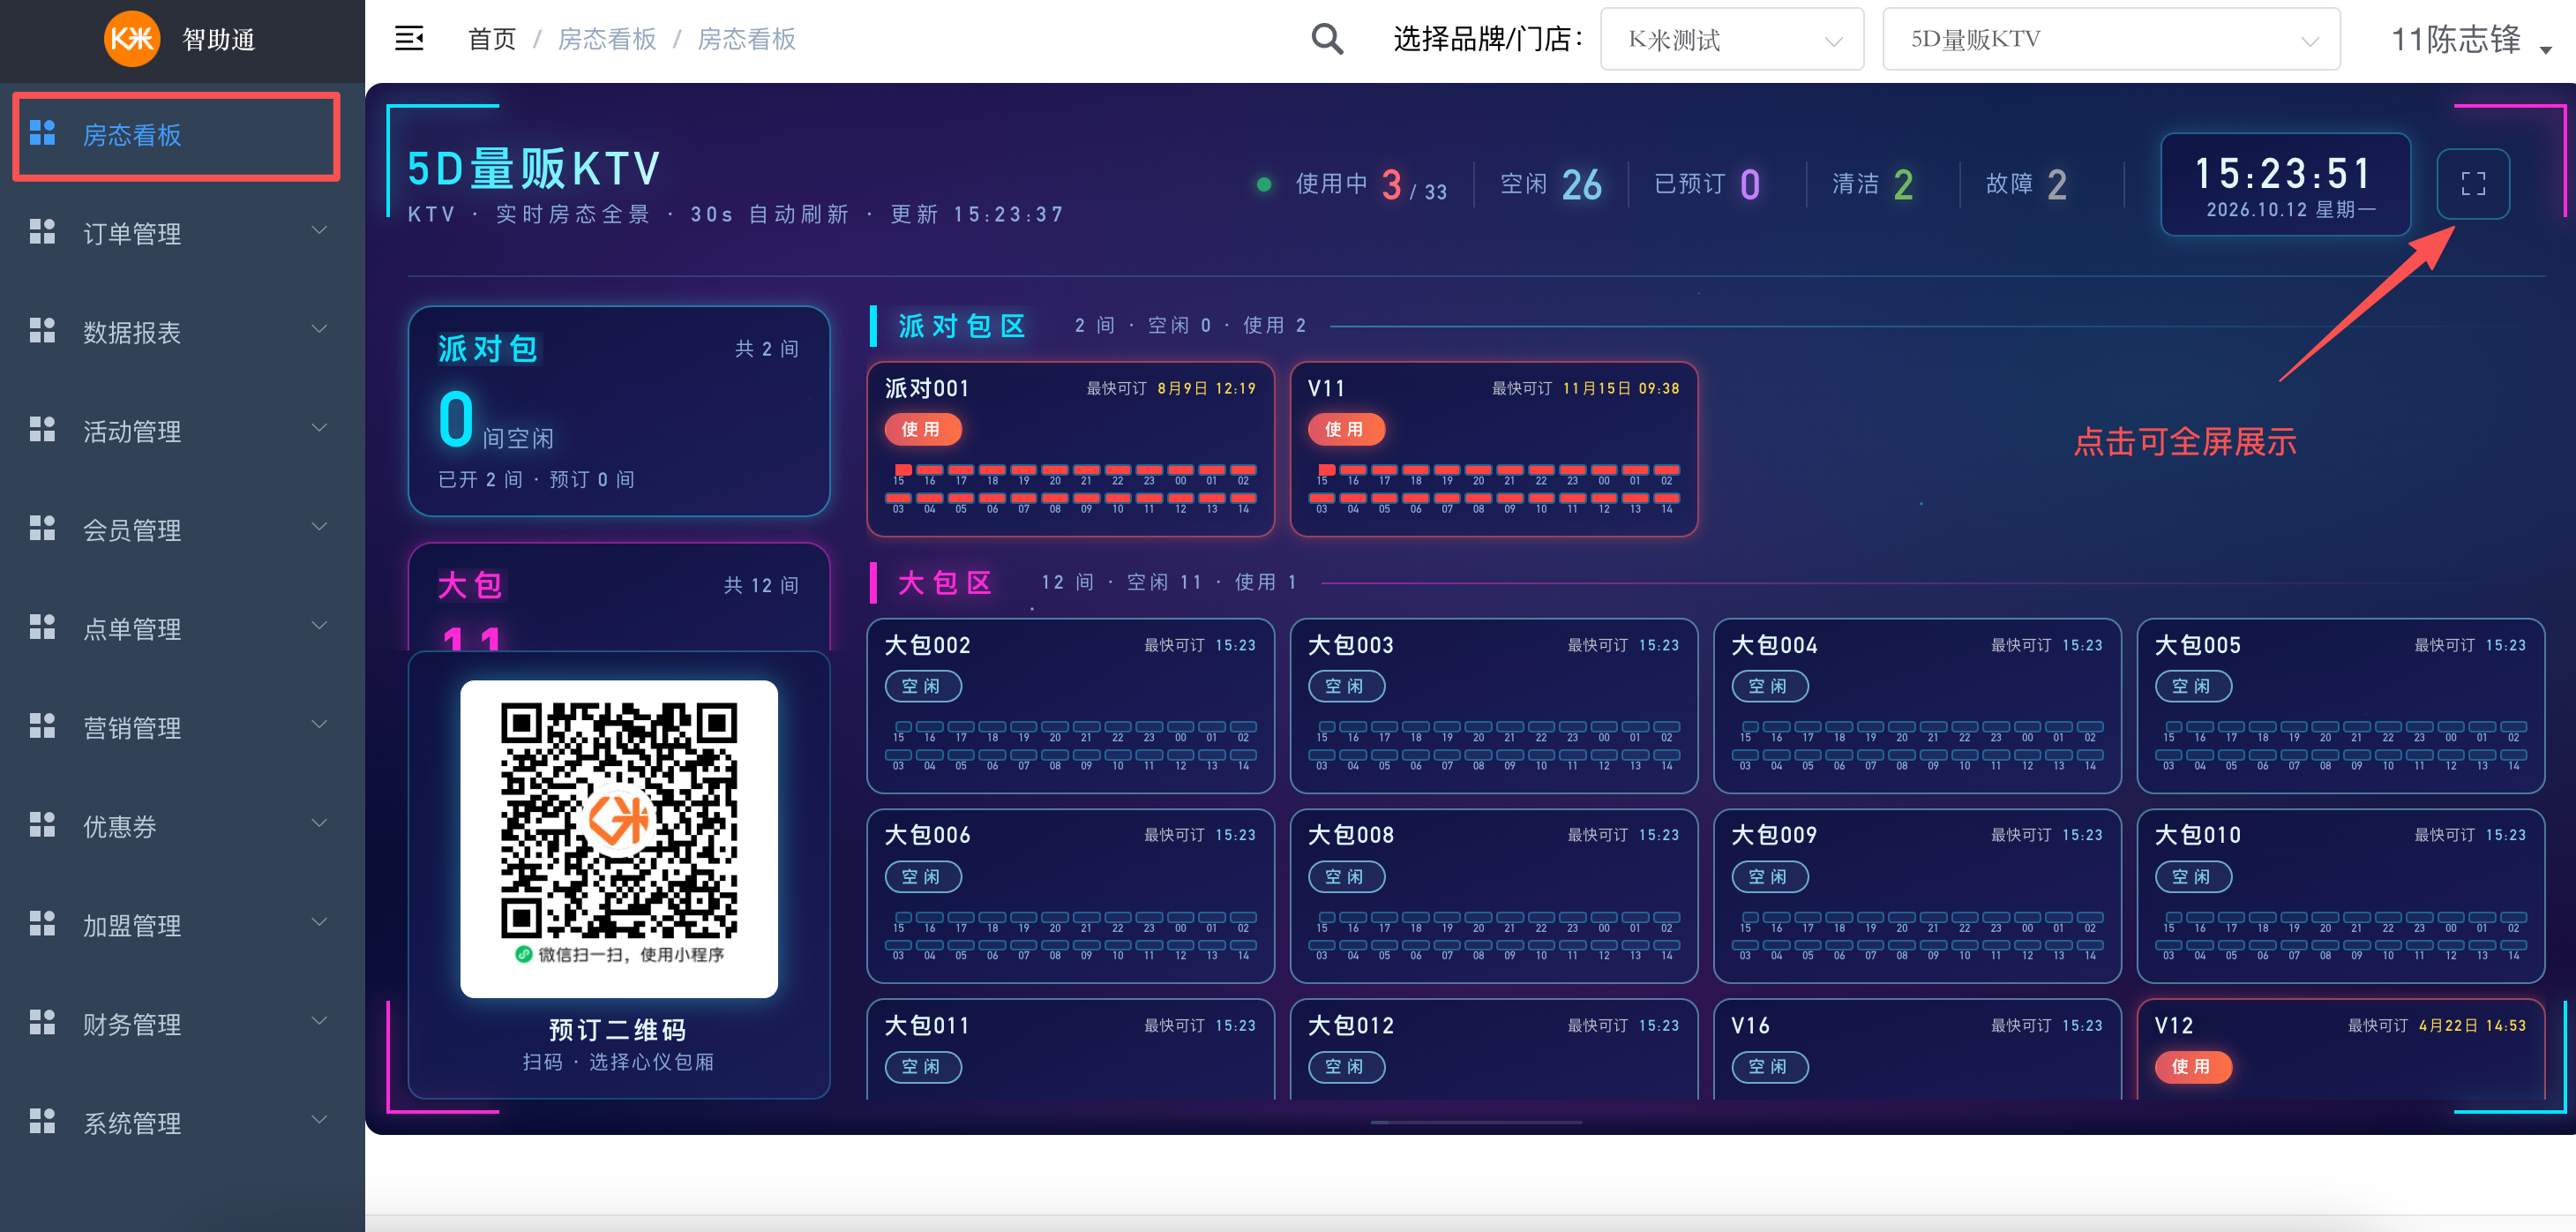Viewport: 2576px width, 1232px height.
Task: Click 空闲 status on 大包012
Action: point(1346,1067)
